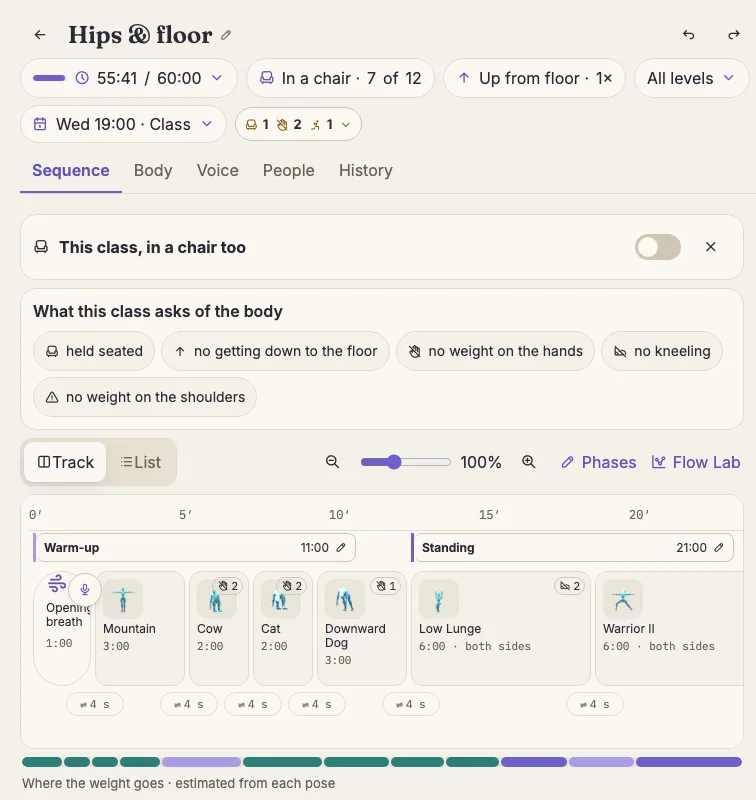756x800 pixels.
Task: Select the Standing phase header
Action: point(574,547)
